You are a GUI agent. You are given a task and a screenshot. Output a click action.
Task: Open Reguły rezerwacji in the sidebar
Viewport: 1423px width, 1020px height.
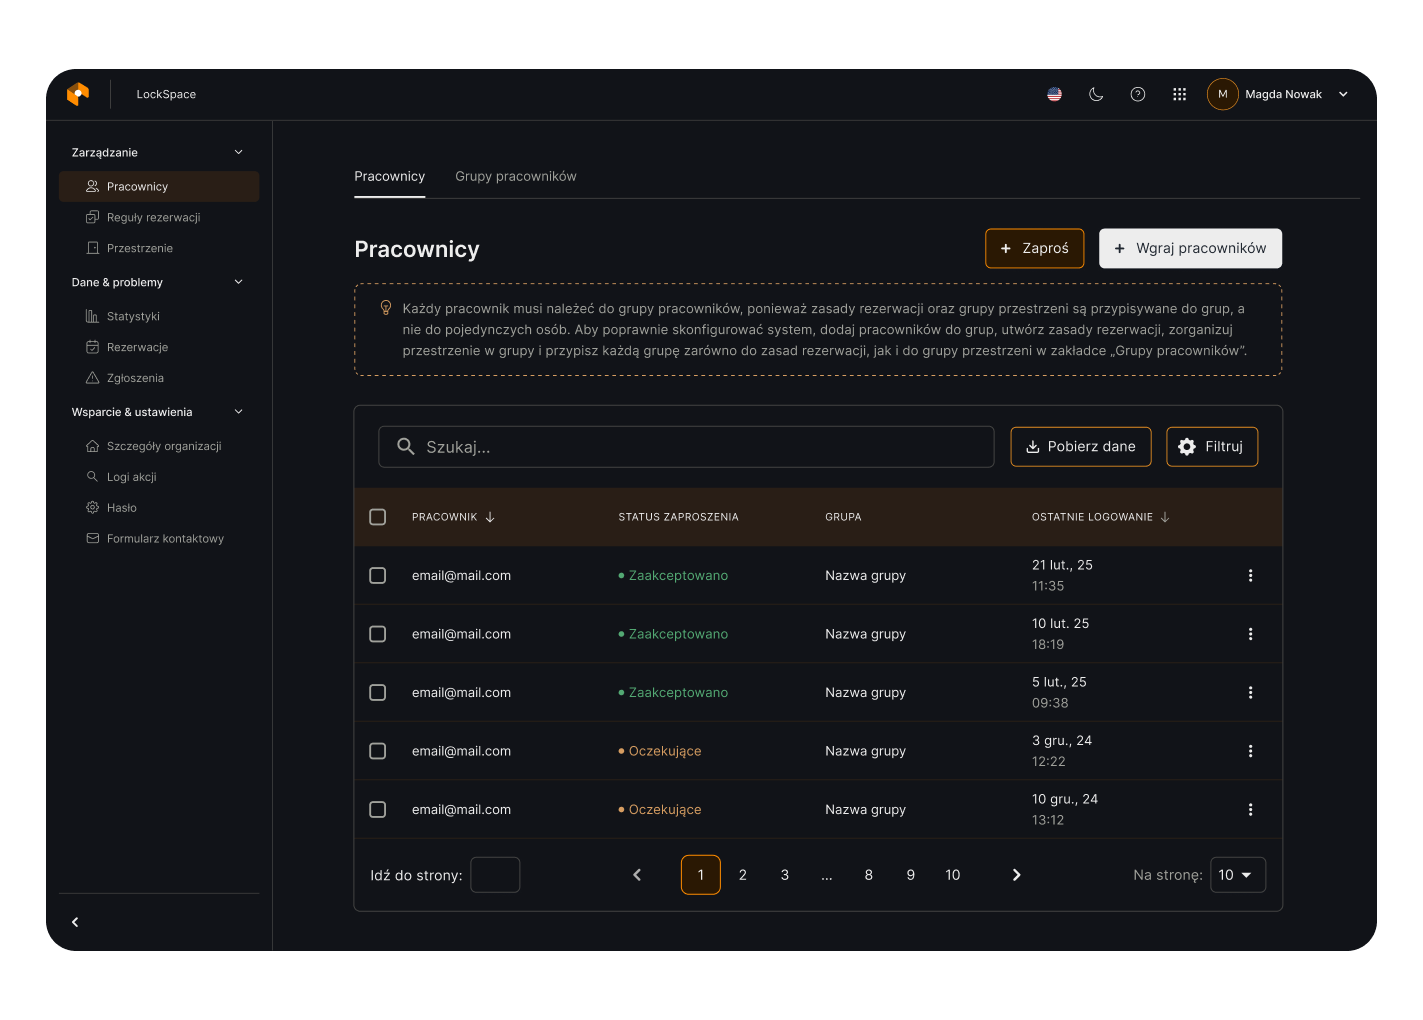coord(153,218)
